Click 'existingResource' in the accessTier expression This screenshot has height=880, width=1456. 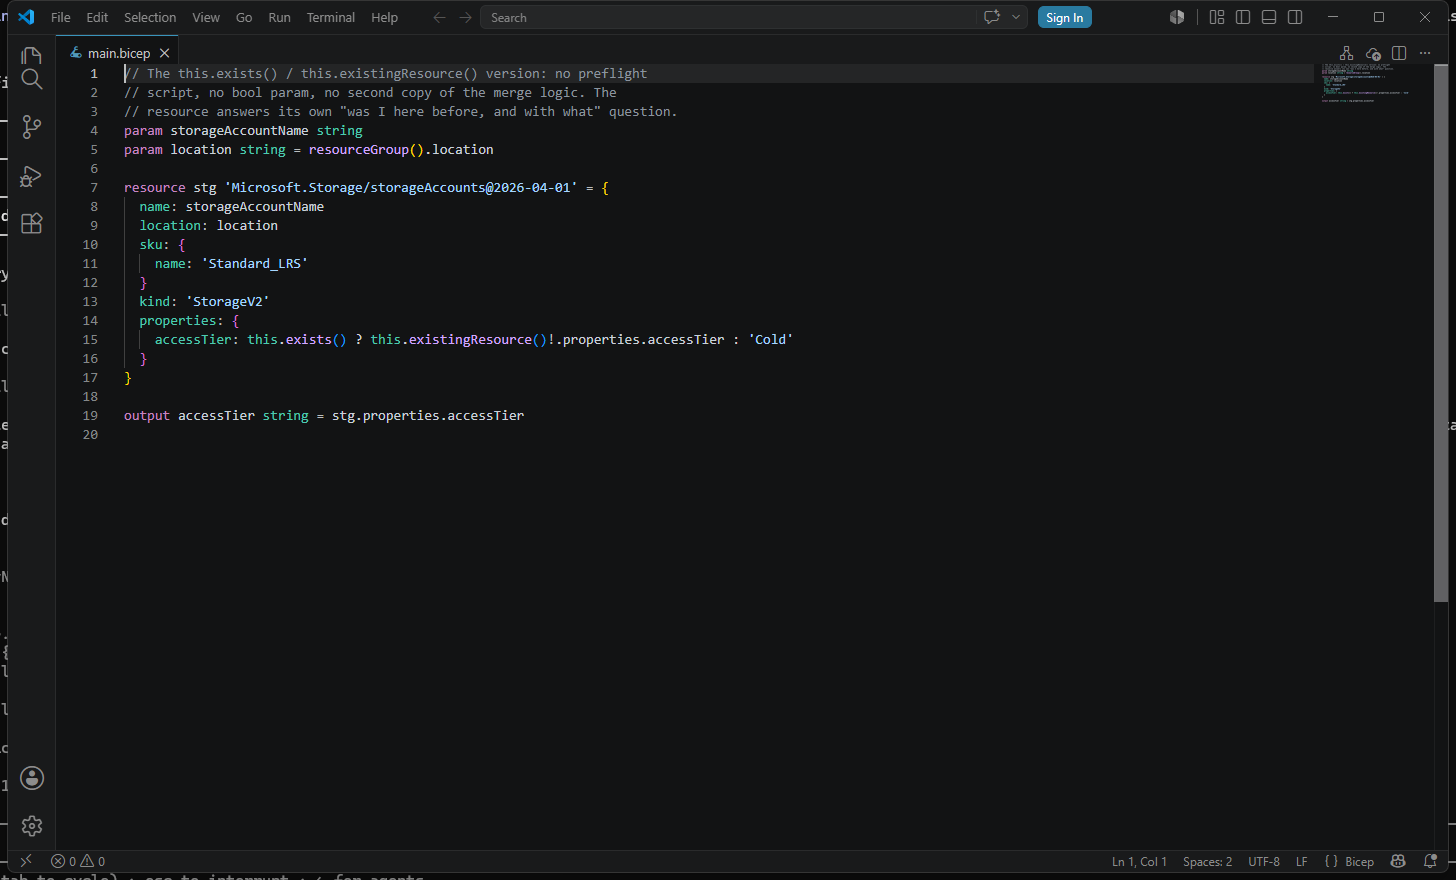click(x=470, y=339)
